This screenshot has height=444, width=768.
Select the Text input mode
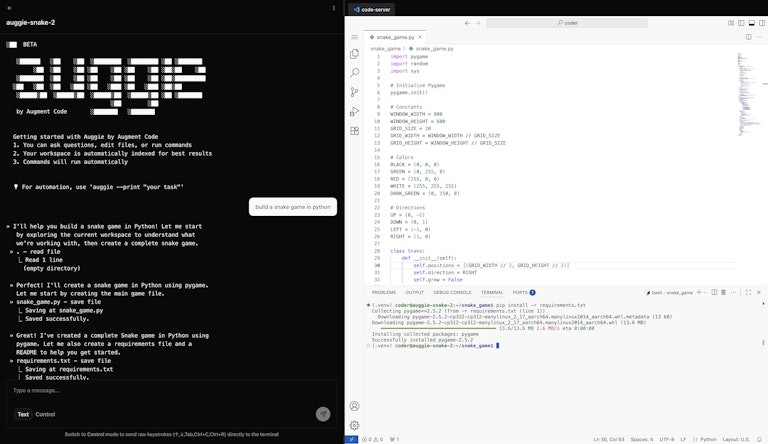[x=23, y=414]
